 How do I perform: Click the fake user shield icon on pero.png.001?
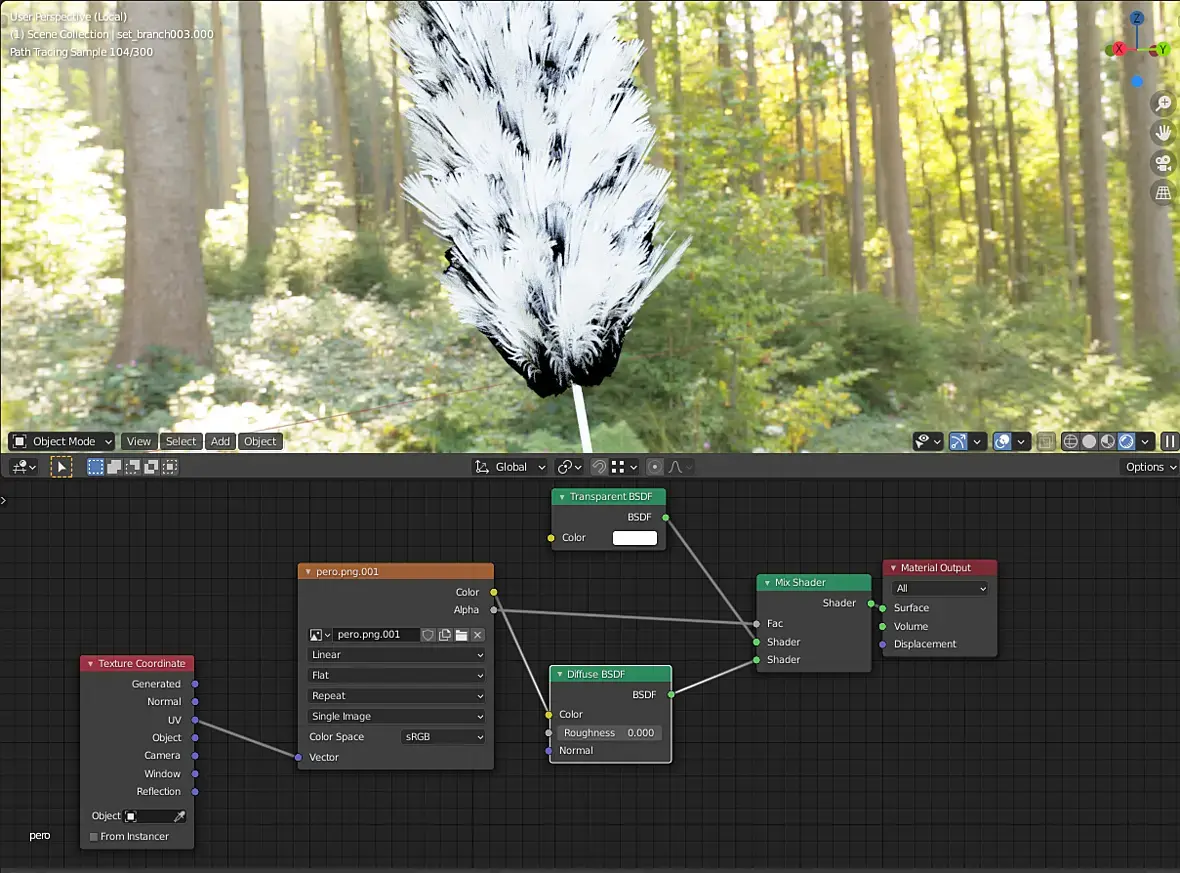coord(427,635)
